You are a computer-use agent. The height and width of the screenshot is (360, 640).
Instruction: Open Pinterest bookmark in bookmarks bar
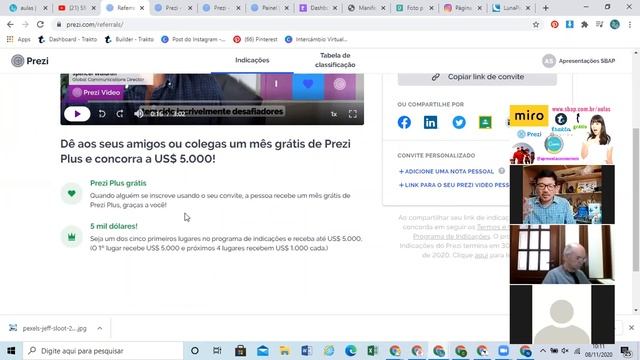[x=255, y=40]
